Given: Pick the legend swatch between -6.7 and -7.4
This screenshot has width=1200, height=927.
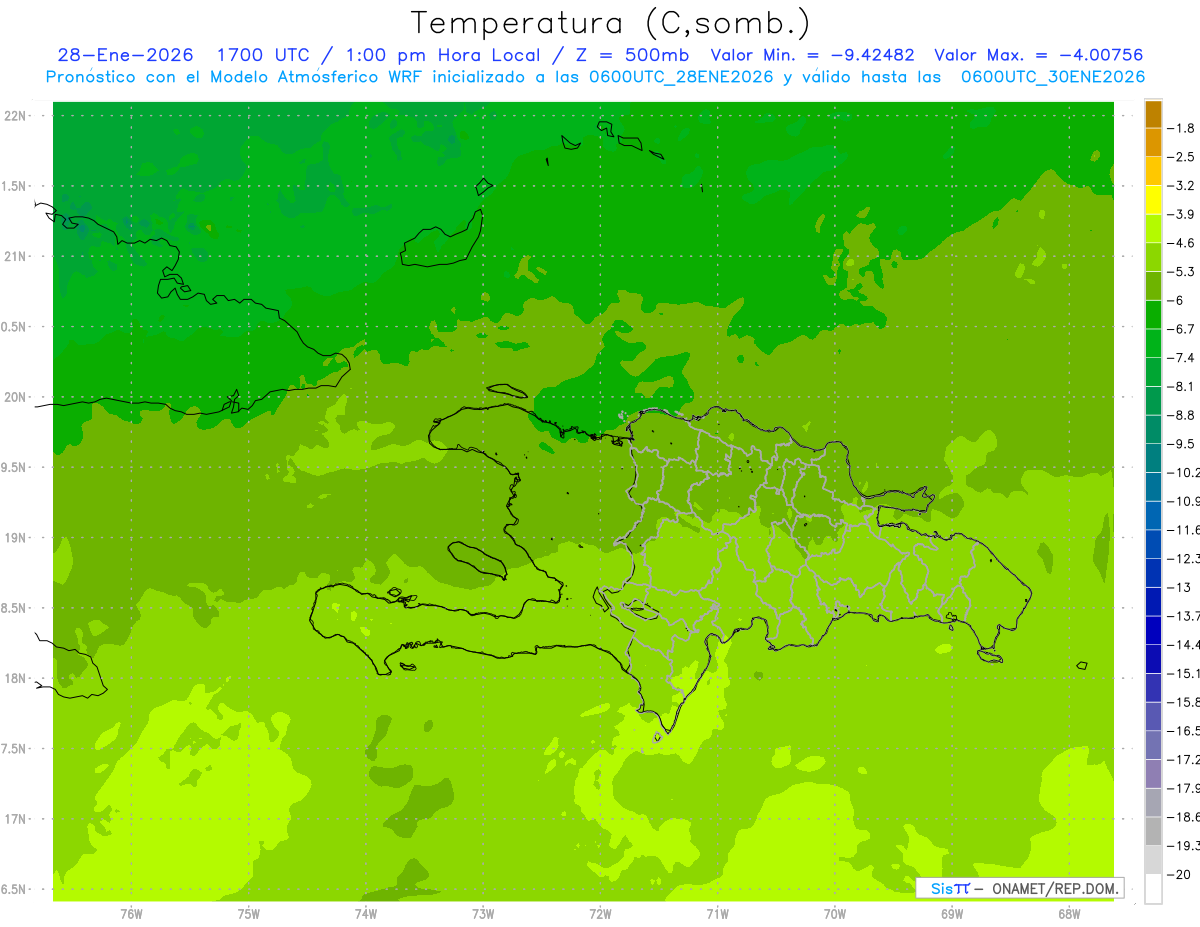Looking at the screenshot, I should point(1153,344).
